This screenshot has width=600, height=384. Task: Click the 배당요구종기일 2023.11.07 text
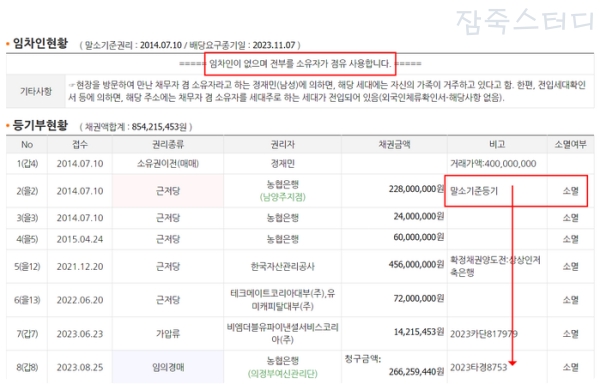[x=242, y=45]
